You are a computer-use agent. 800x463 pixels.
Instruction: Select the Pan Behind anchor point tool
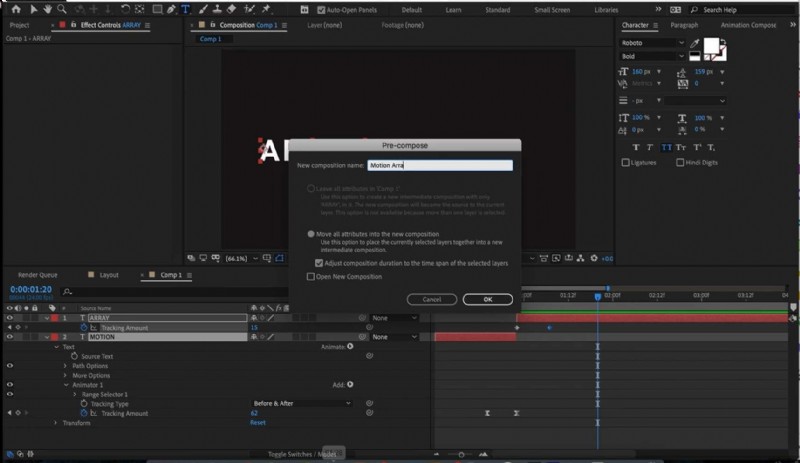coord(139,9)
